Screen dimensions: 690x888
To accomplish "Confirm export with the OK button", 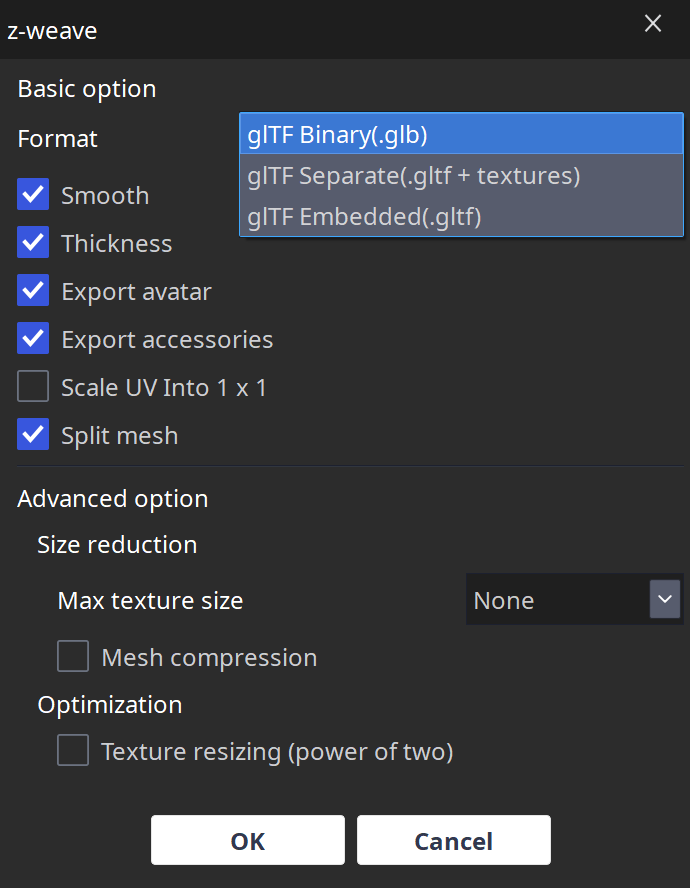I will pyautogui.click(x=248, y=841).
